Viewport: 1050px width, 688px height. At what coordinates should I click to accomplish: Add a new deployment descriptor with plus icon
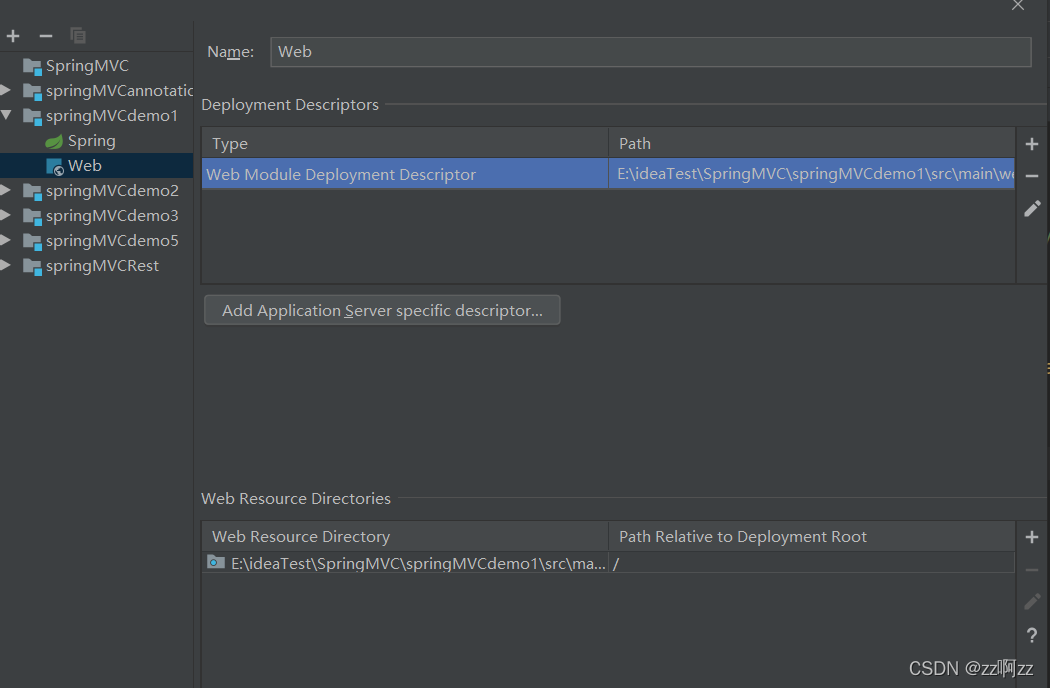point(1031,144)
